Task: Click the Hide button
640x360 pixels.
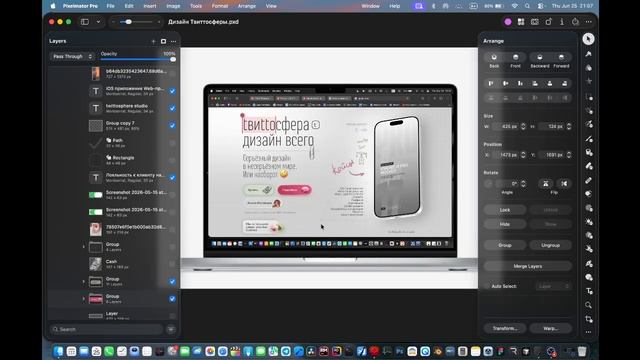Action: (x=505, y=224)
